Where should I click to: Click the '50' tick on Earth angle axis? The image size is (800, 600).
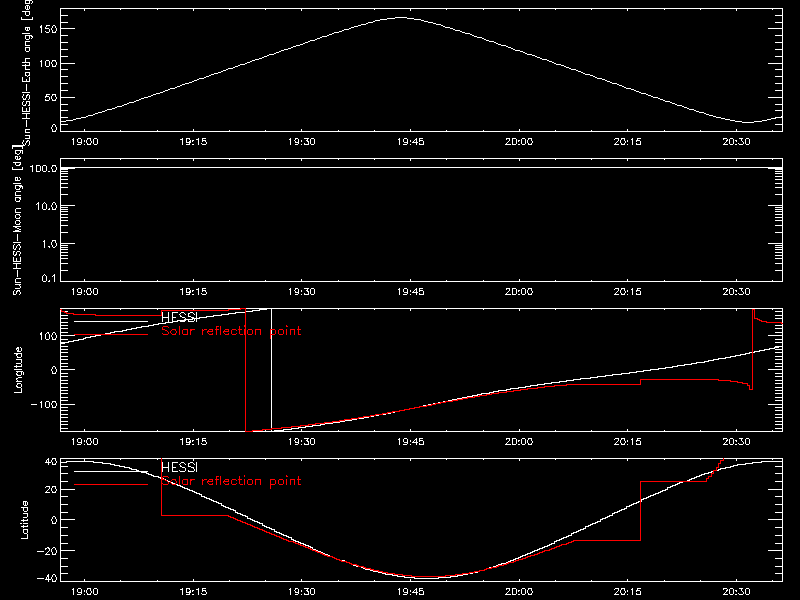pos(51,98)
